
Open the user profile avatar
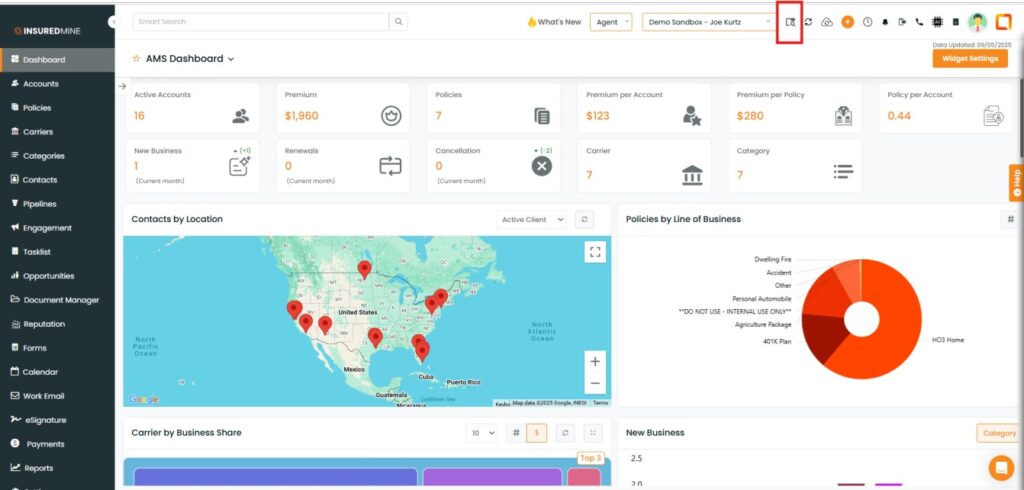coord(978,22)
